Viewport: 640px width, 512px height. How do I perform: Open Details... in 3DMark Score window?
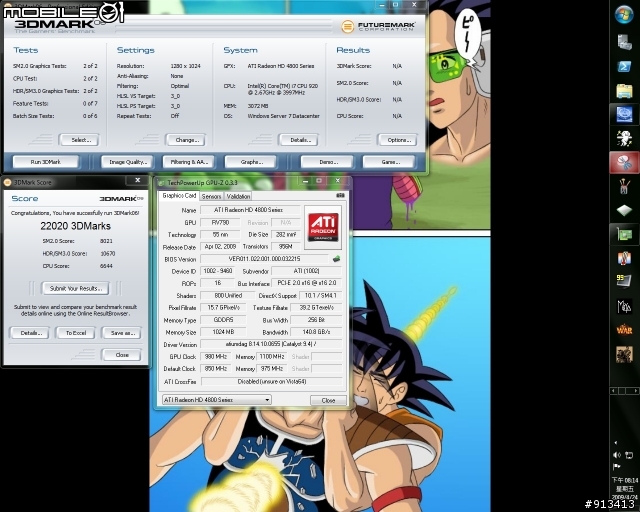click(29, 333)
